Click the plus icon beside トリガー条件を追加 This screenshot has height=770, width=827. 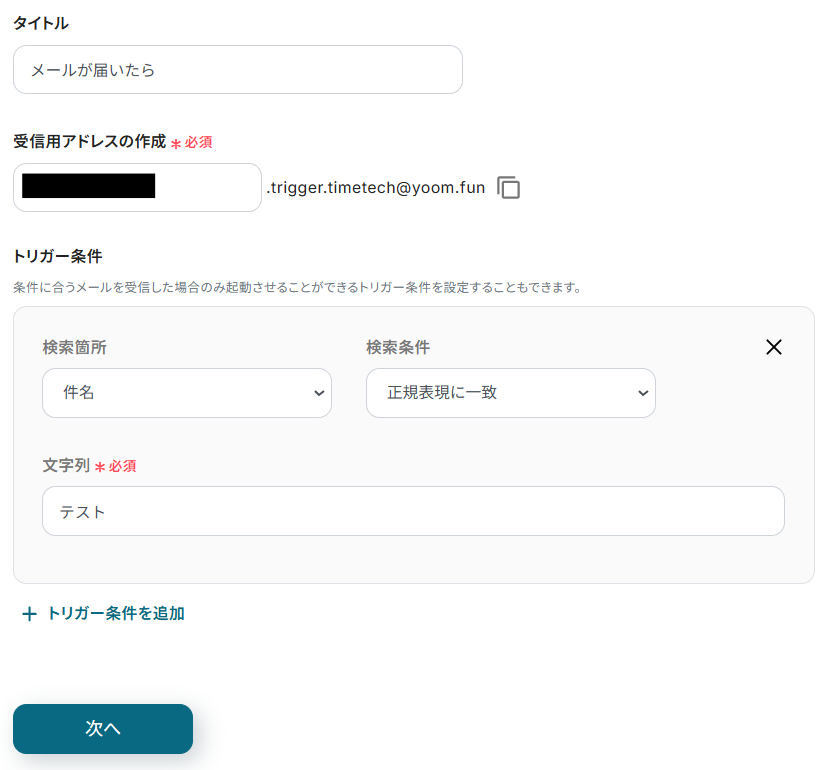(30, 614)
